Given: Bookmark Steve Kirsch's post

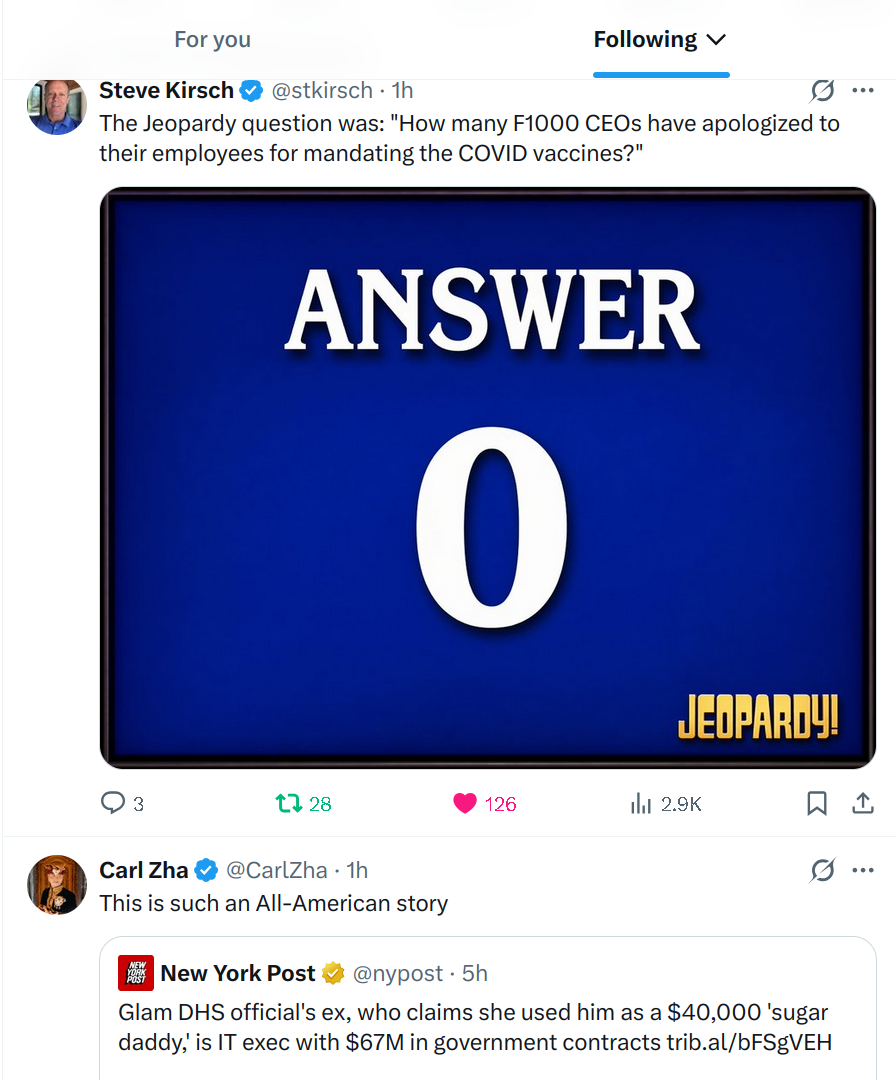Looking at the screenshot, I should point(817,803).
